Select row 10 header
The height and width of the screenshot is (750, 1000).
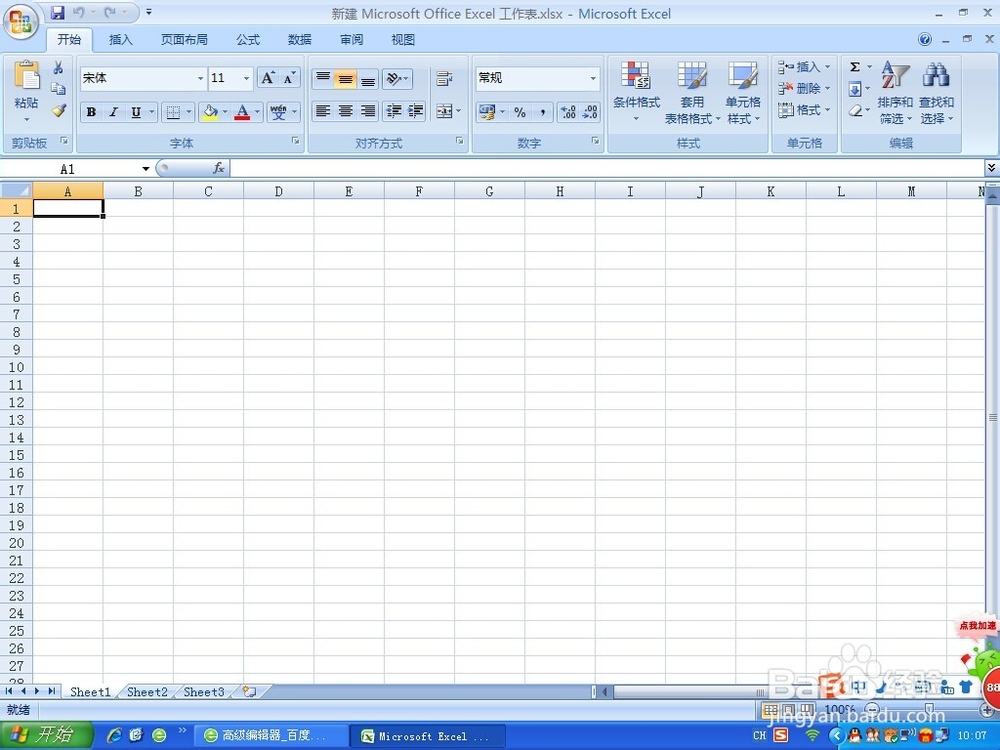pyautogui.click(x=16, y=367)
